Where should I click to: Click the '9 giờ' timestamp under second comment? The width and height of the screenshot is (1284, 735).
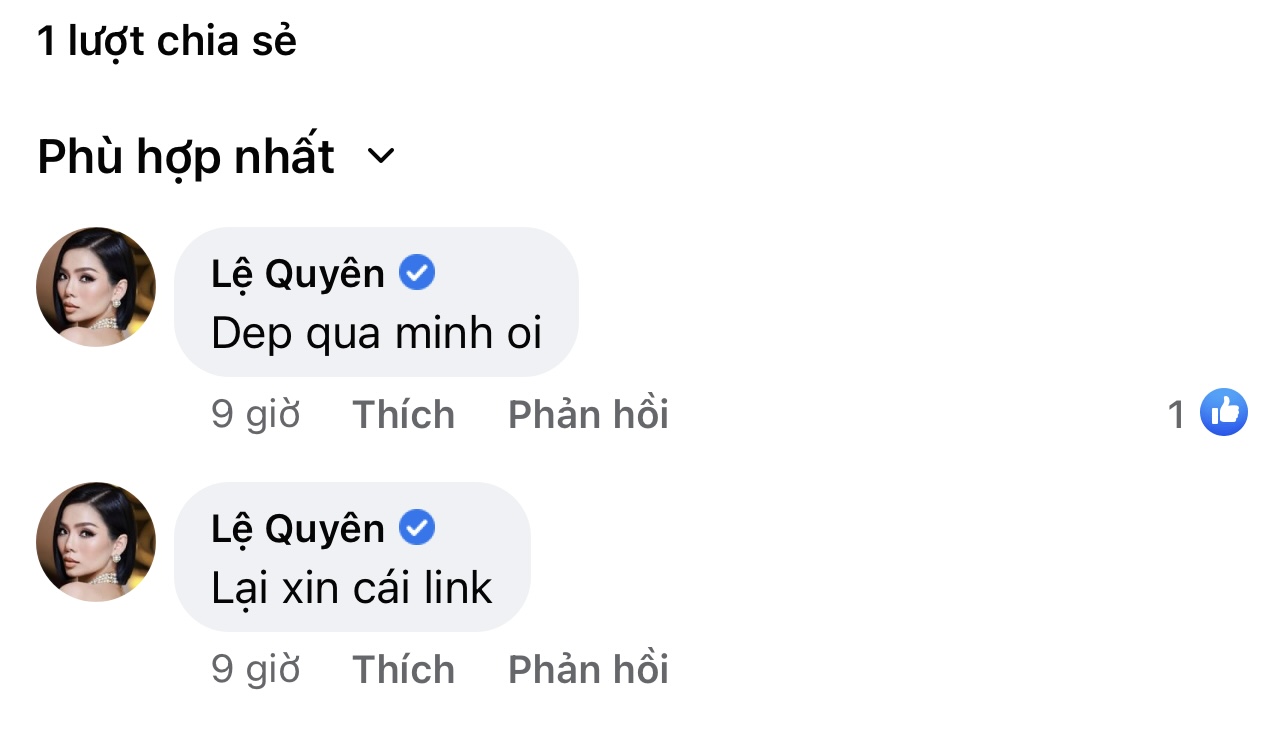256,669
